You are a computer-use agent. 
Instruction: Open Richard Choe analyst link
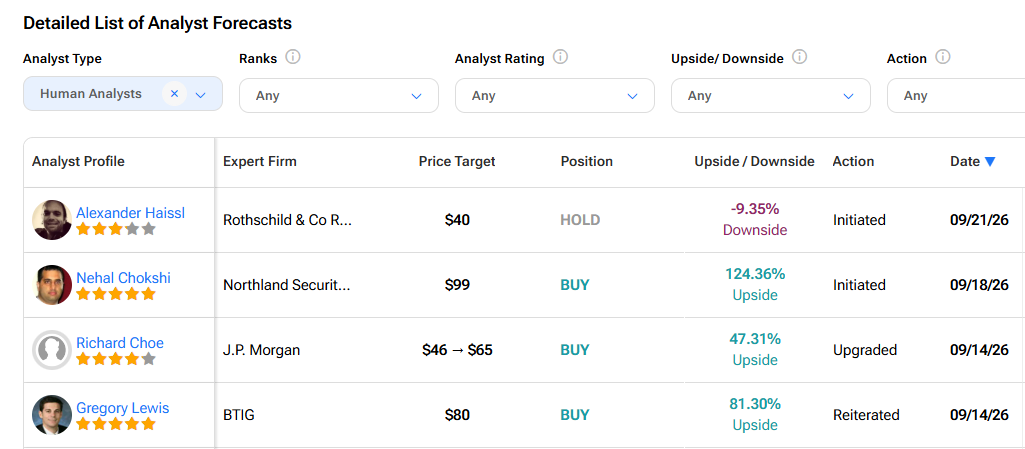pyautogui.click(x=120, y=342)
